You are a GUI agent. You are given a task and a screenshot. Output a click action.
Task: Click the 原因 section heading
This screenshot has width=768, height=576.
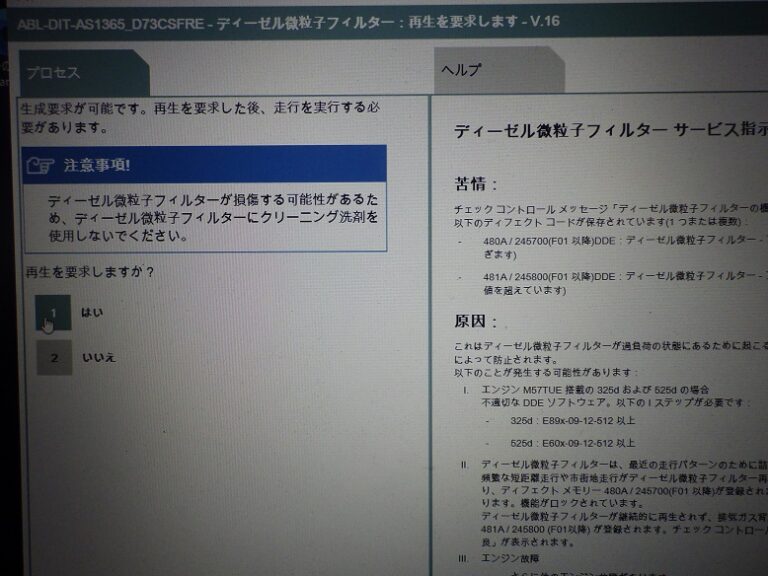(476, 322)
